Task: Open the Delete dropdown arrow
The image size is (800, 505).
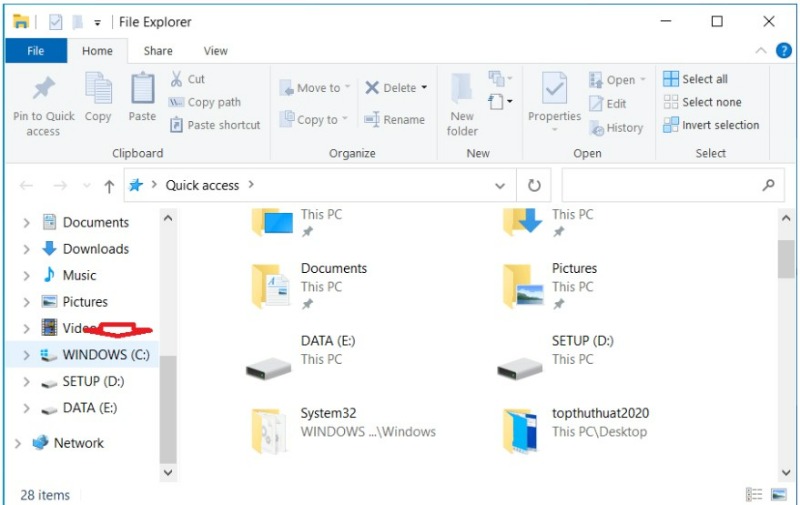Action: click(424, 88)
